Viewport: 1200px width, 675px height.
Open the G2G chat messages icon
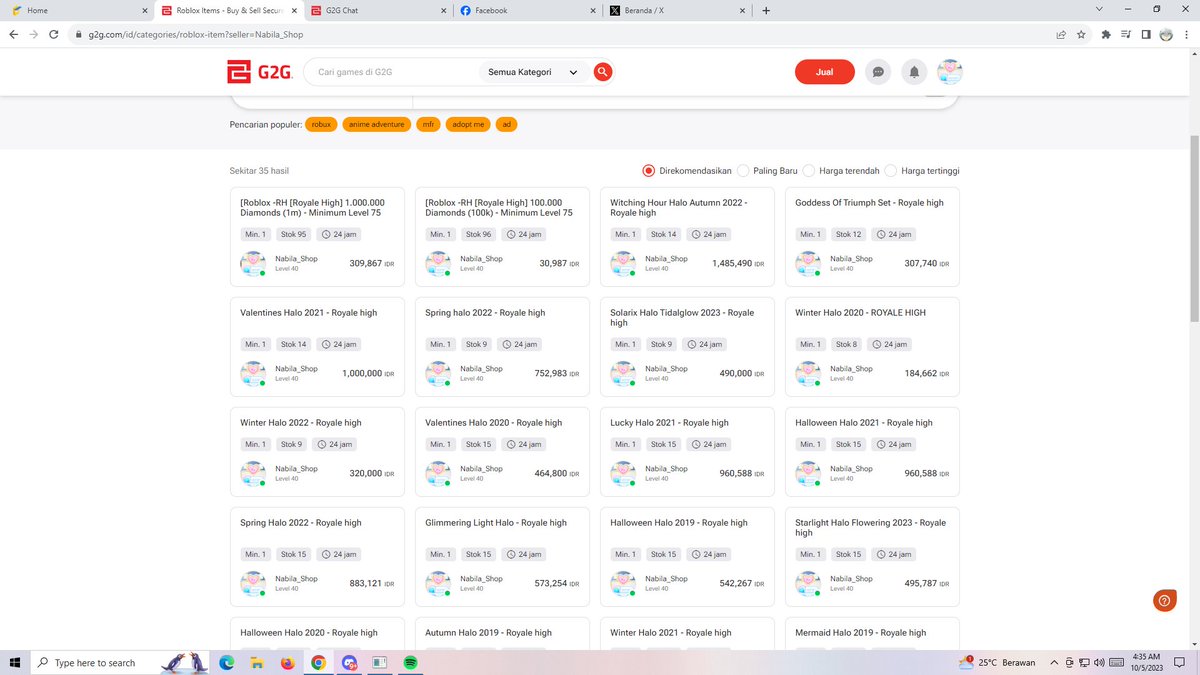[x=878, y=72]
